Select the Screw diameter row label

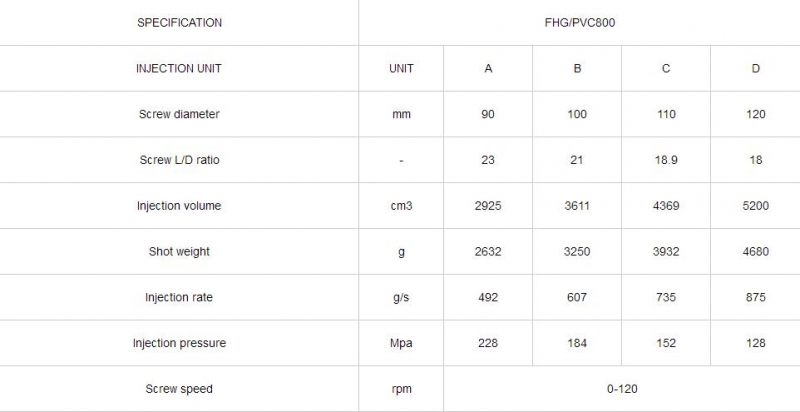coord(179,114)
